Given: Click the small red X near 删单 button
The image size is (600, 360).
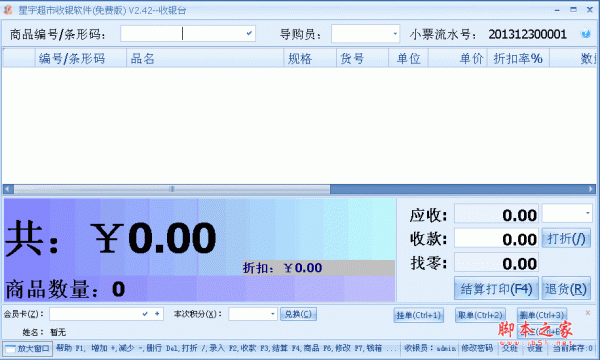Looking at the screenshot, I should point(588,313).
